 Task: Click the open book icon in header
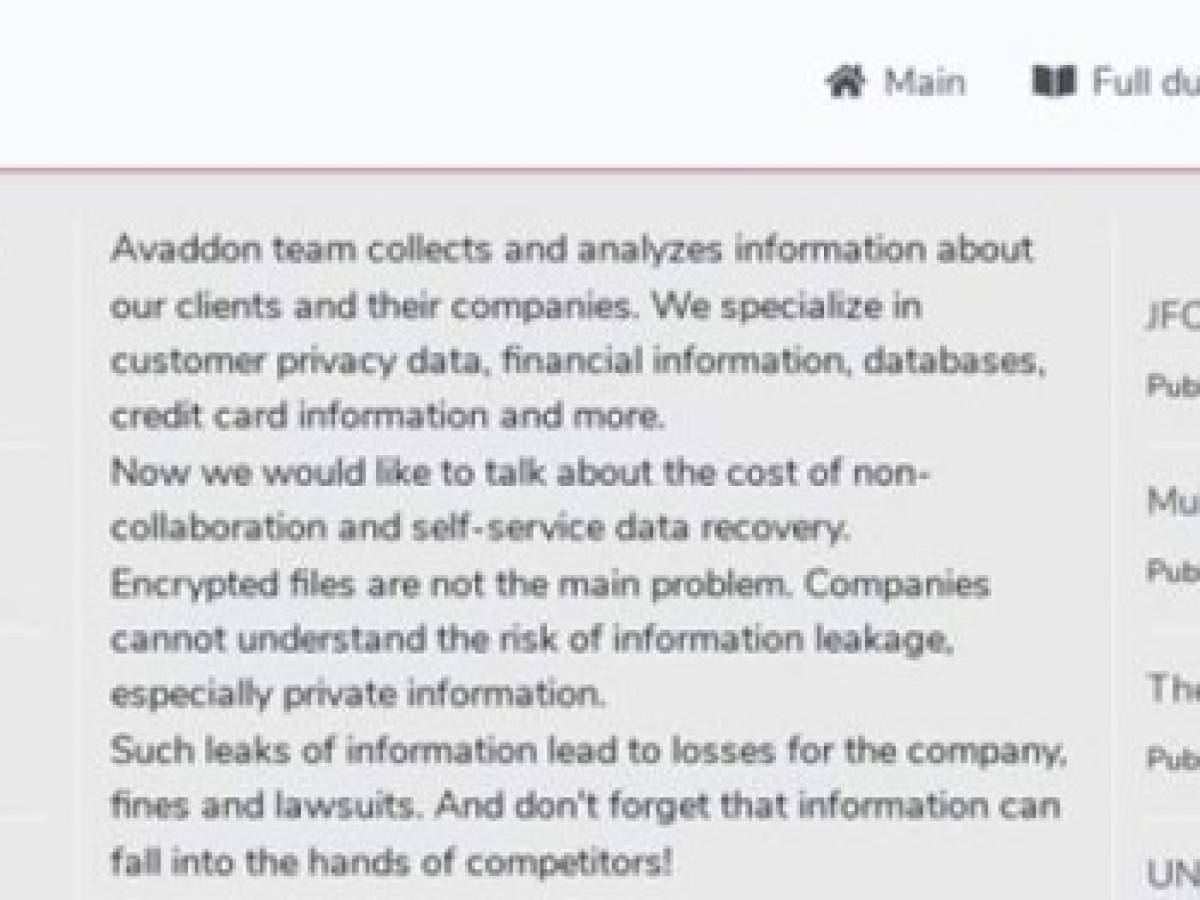point(1053,81)
